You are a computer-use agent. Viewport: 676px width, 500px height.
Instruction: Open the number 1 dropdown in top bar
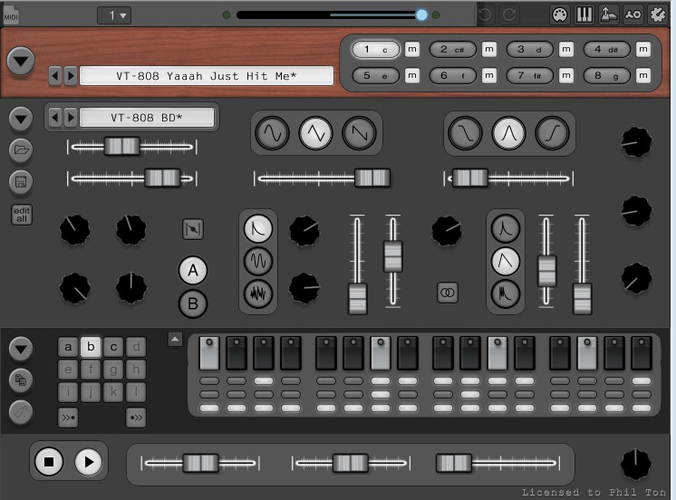coord(114,16)
